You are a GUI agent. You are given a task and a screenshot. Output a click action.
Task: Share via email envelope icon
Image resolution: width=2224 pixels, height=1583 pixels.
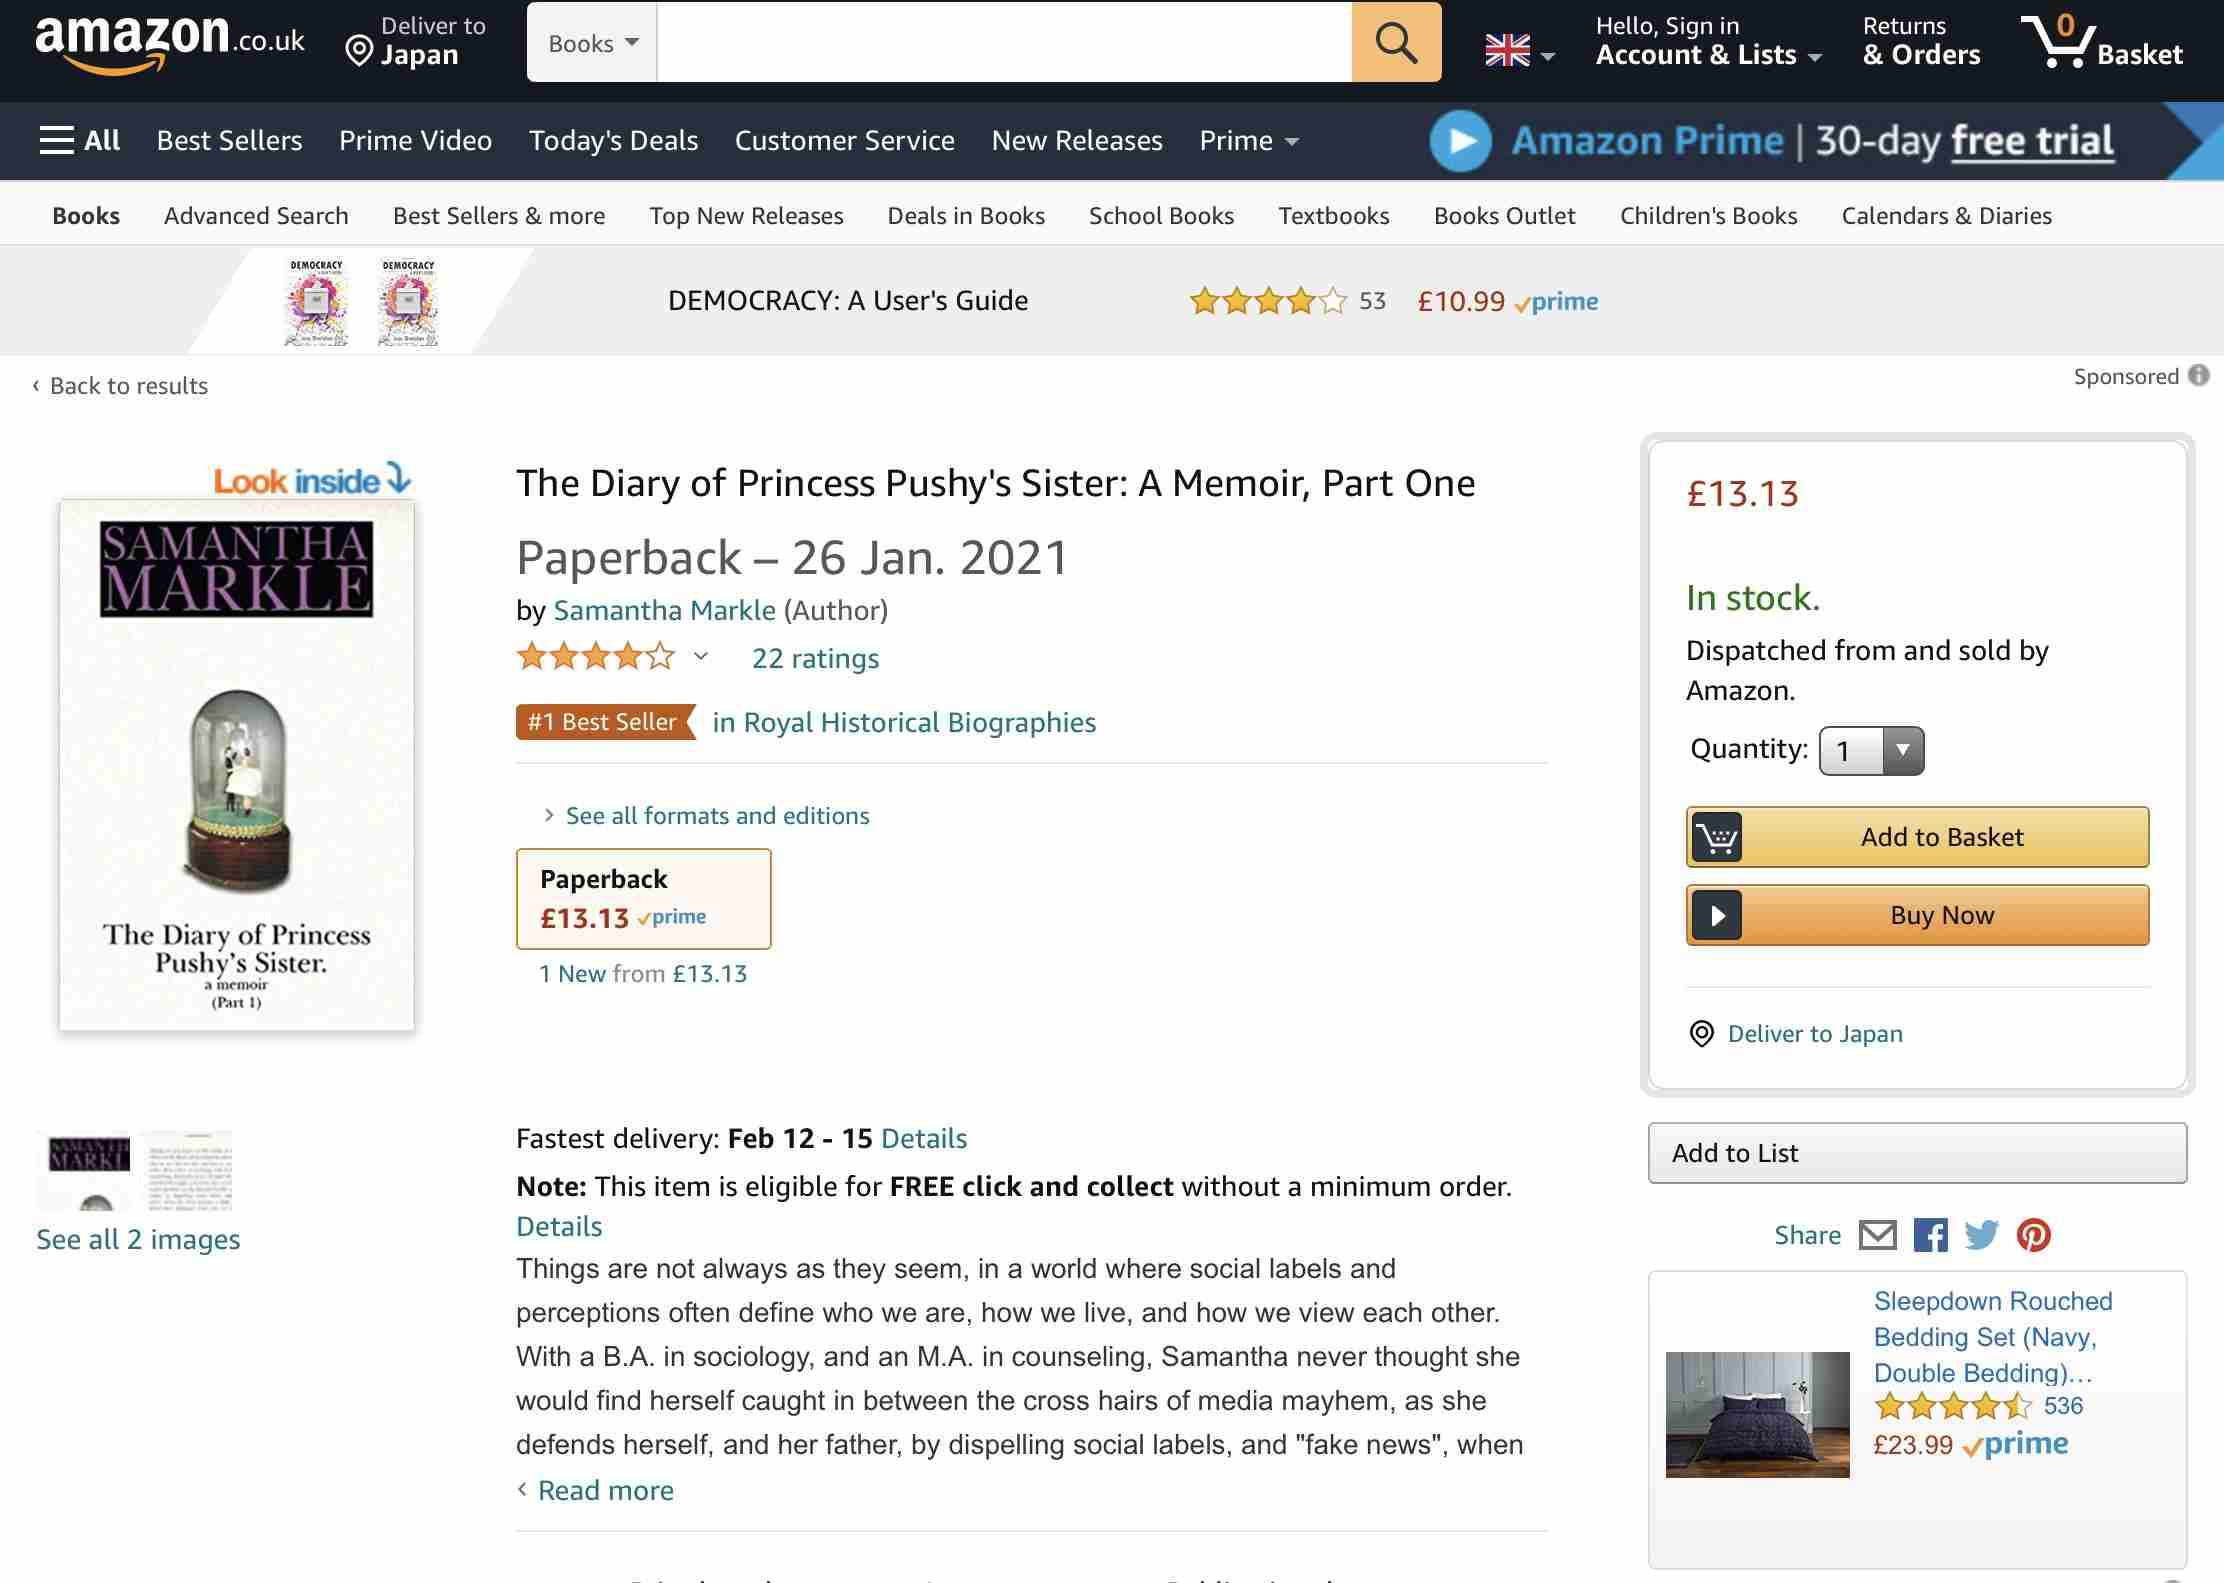click(x=1878, y=1235)
